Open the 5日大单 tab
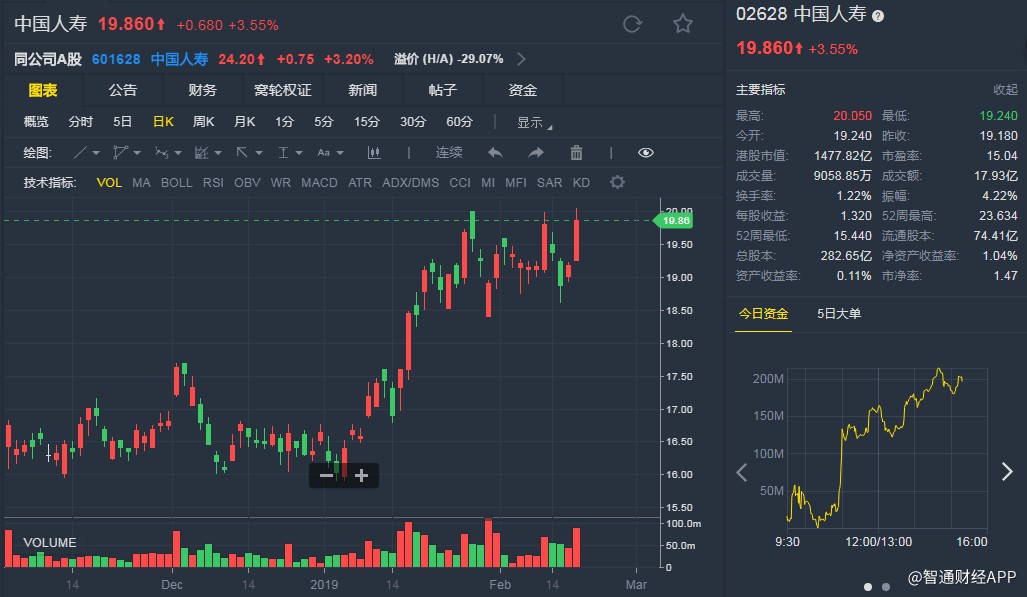The height and width of the screenshot is (597, 1027). (x=839, y=314)
